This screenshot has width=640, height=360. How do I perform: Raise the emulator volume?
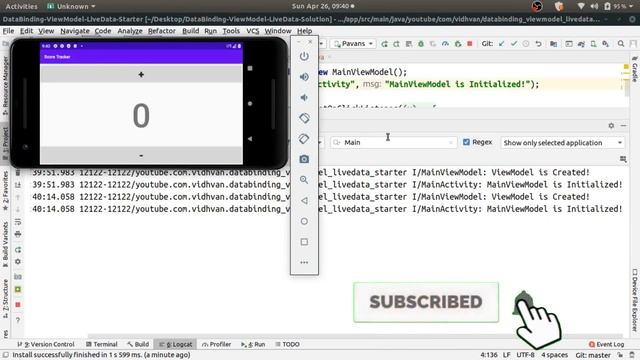304,77
